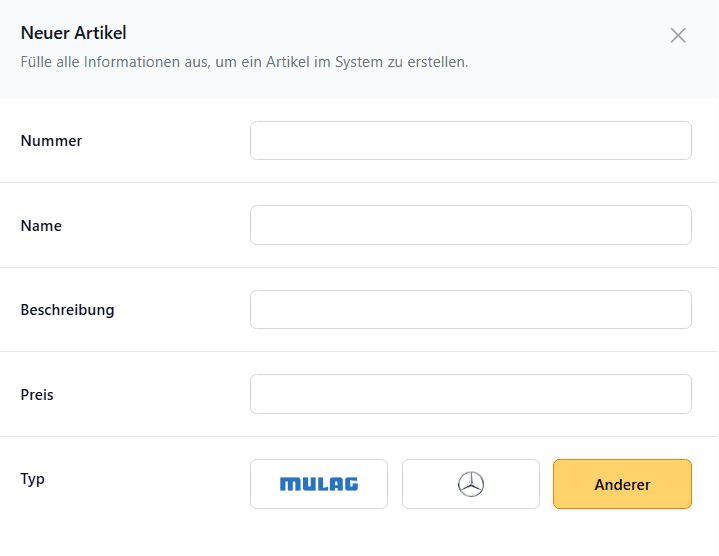Click the Name field label
Viewport: 719px width, 556px height.
tap(41, 226)
